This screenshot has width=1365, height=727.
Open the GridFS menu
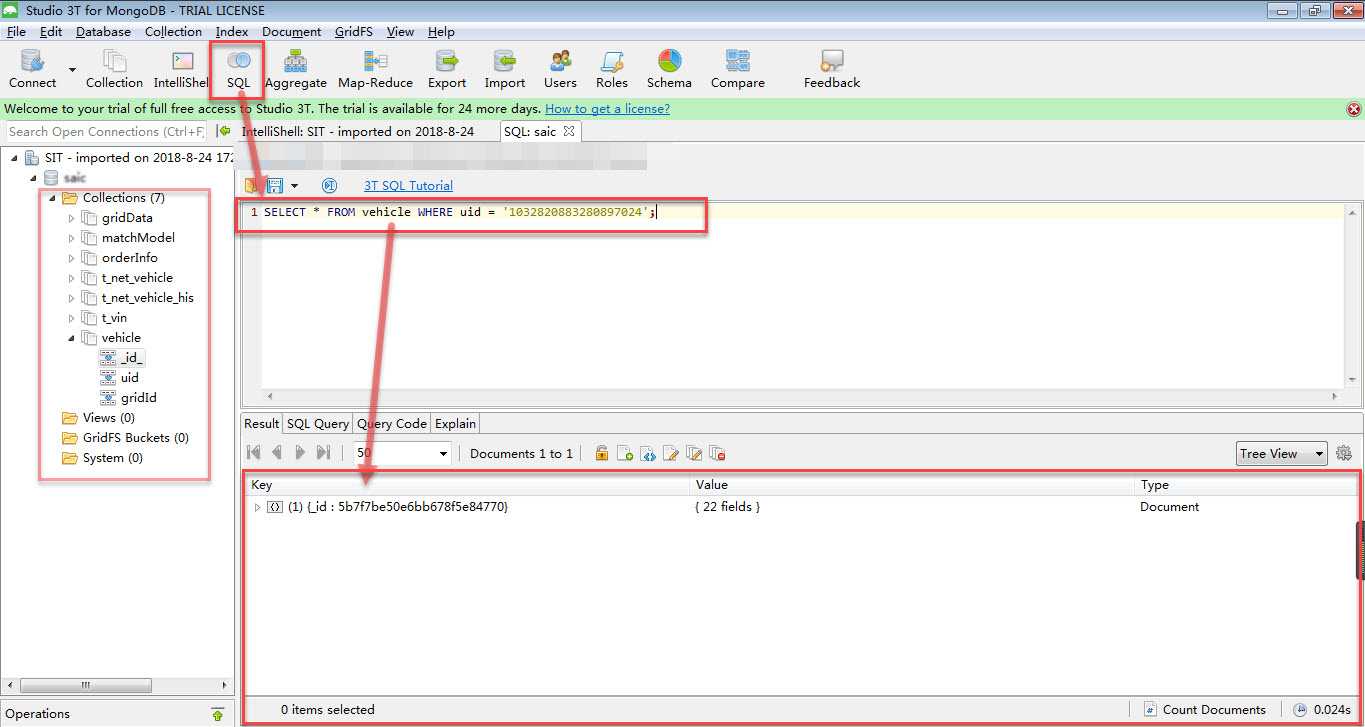click(x=354, y=31)
